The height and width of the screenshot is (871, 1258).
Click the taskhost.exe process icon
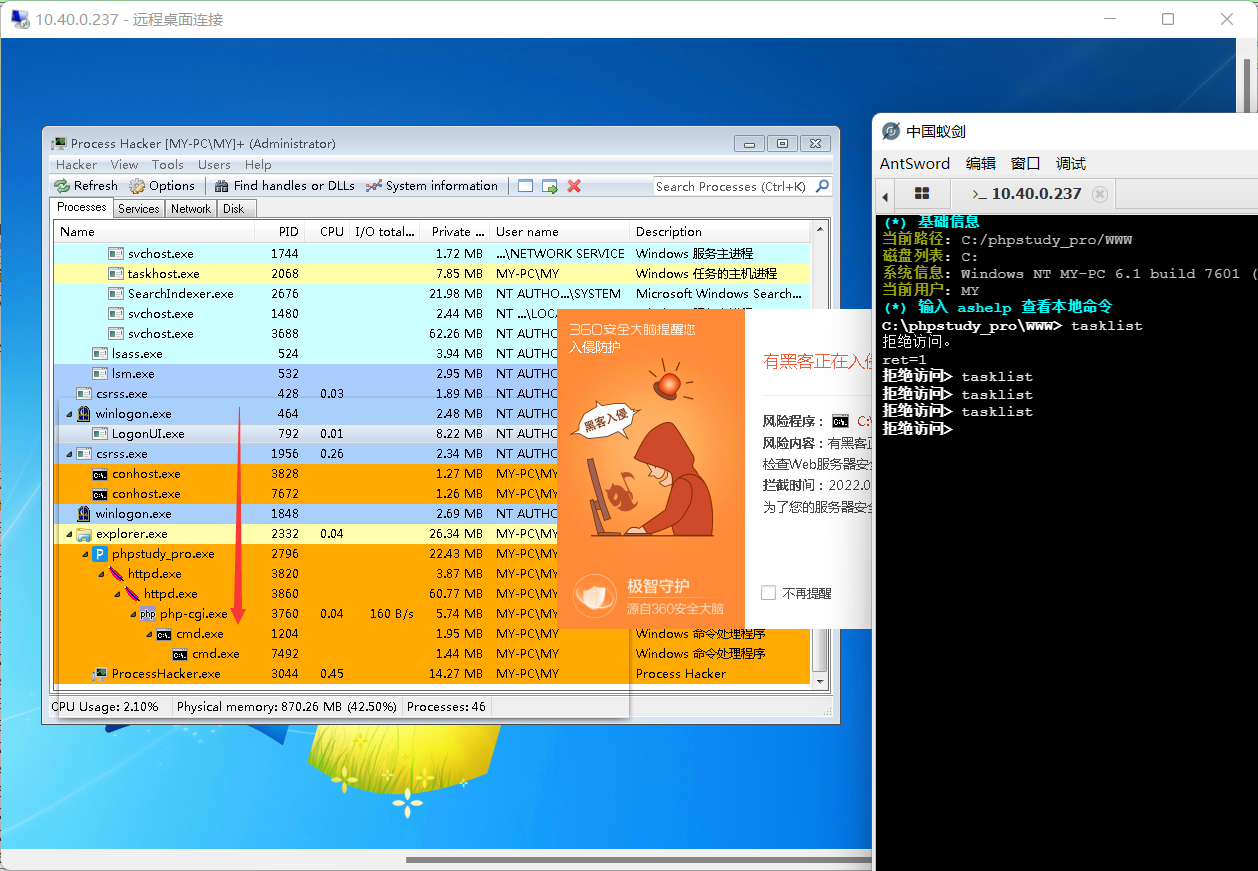(116, 274)
